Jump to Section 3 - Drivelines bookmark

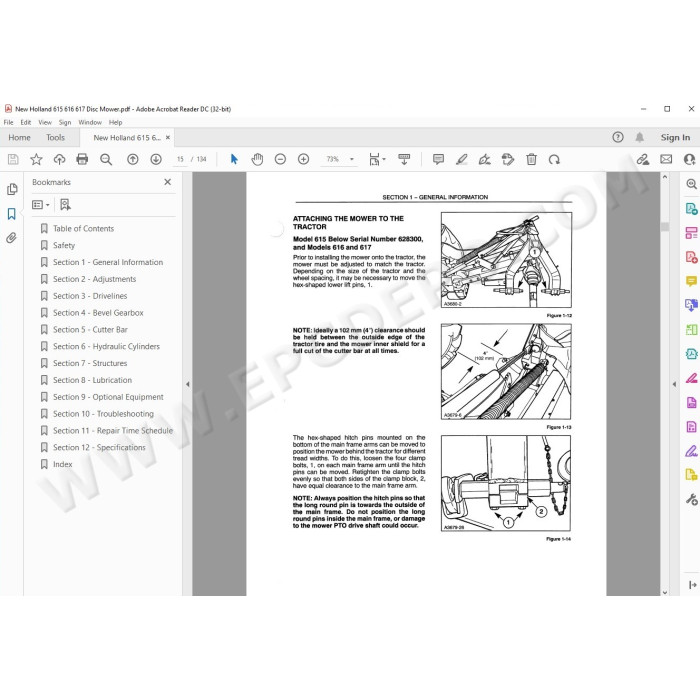click(90, 296)
